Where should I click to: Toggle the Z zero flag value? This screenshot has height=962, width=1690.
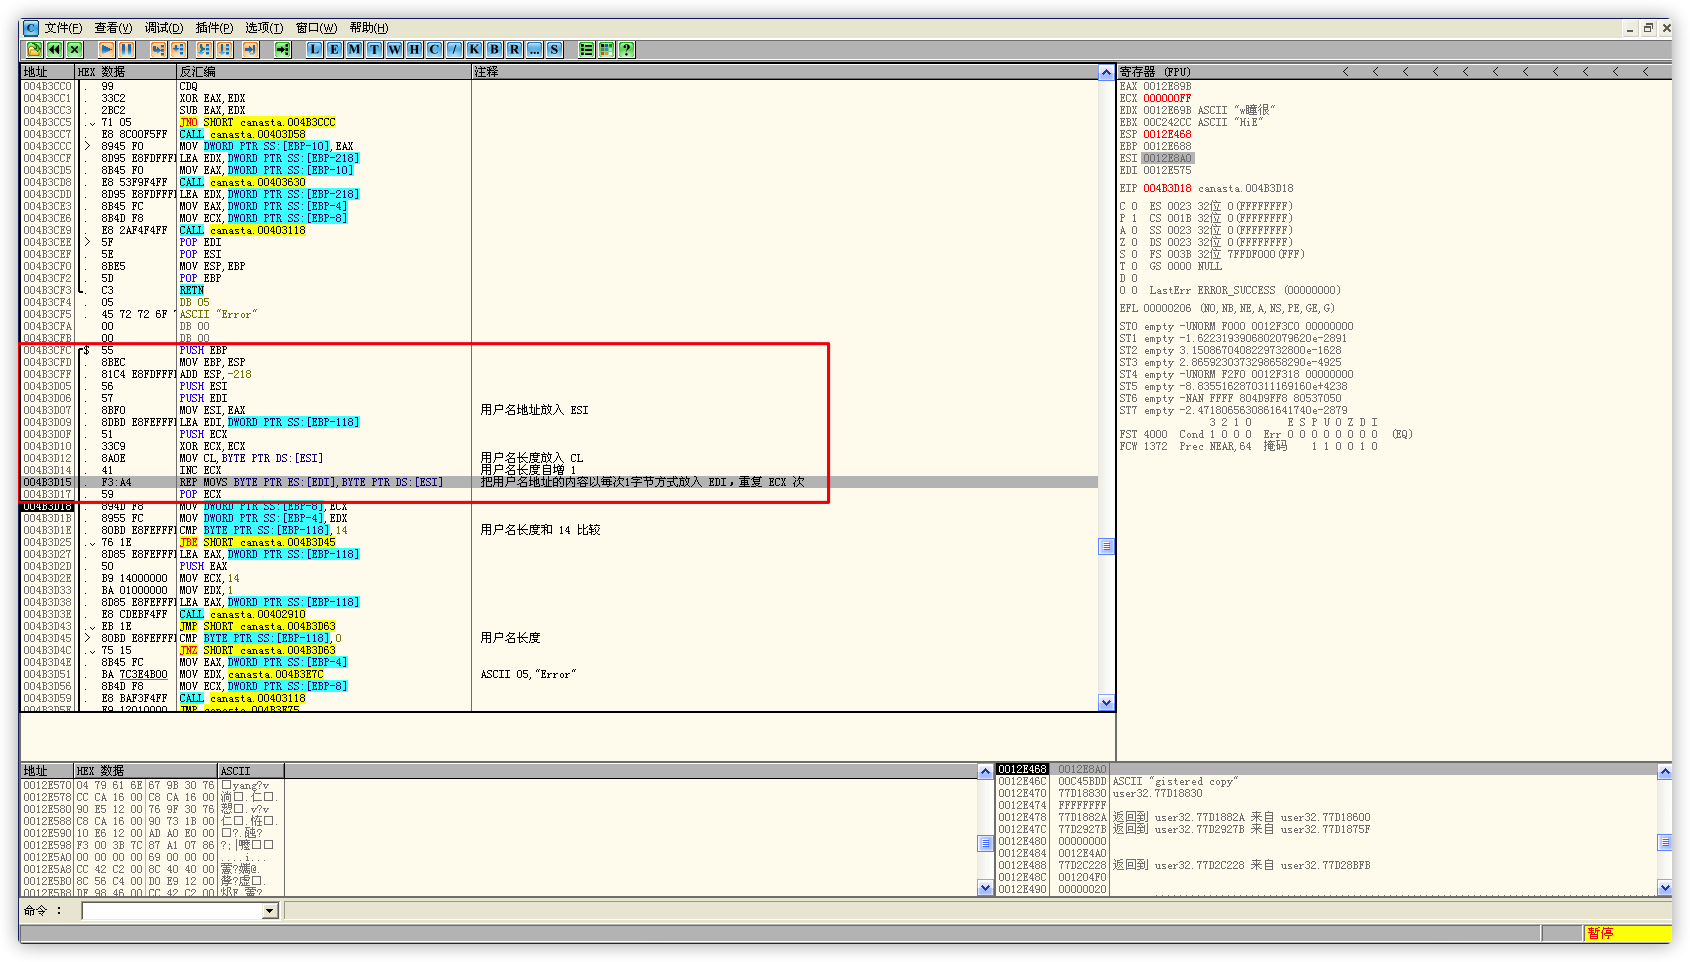[1134, 242]
